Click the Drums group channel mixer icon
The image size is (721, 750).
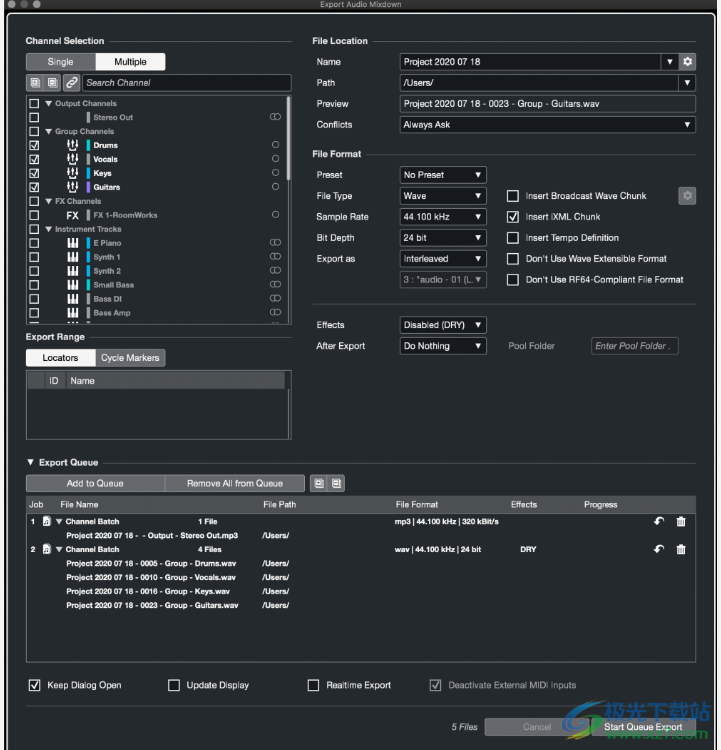pos(72,145)
